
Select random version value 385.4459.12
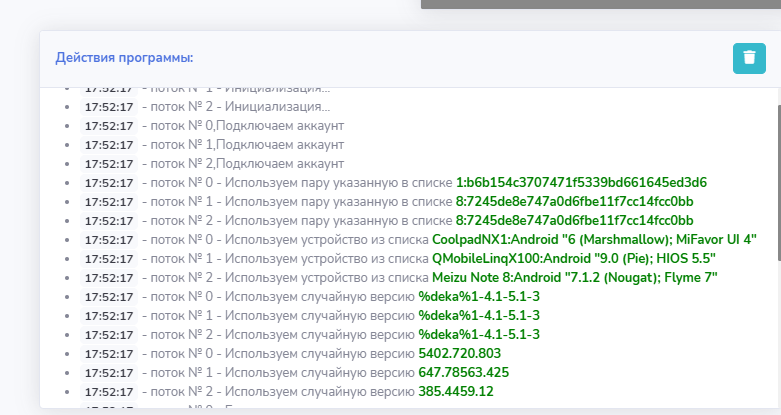click(x=456, y=391)
